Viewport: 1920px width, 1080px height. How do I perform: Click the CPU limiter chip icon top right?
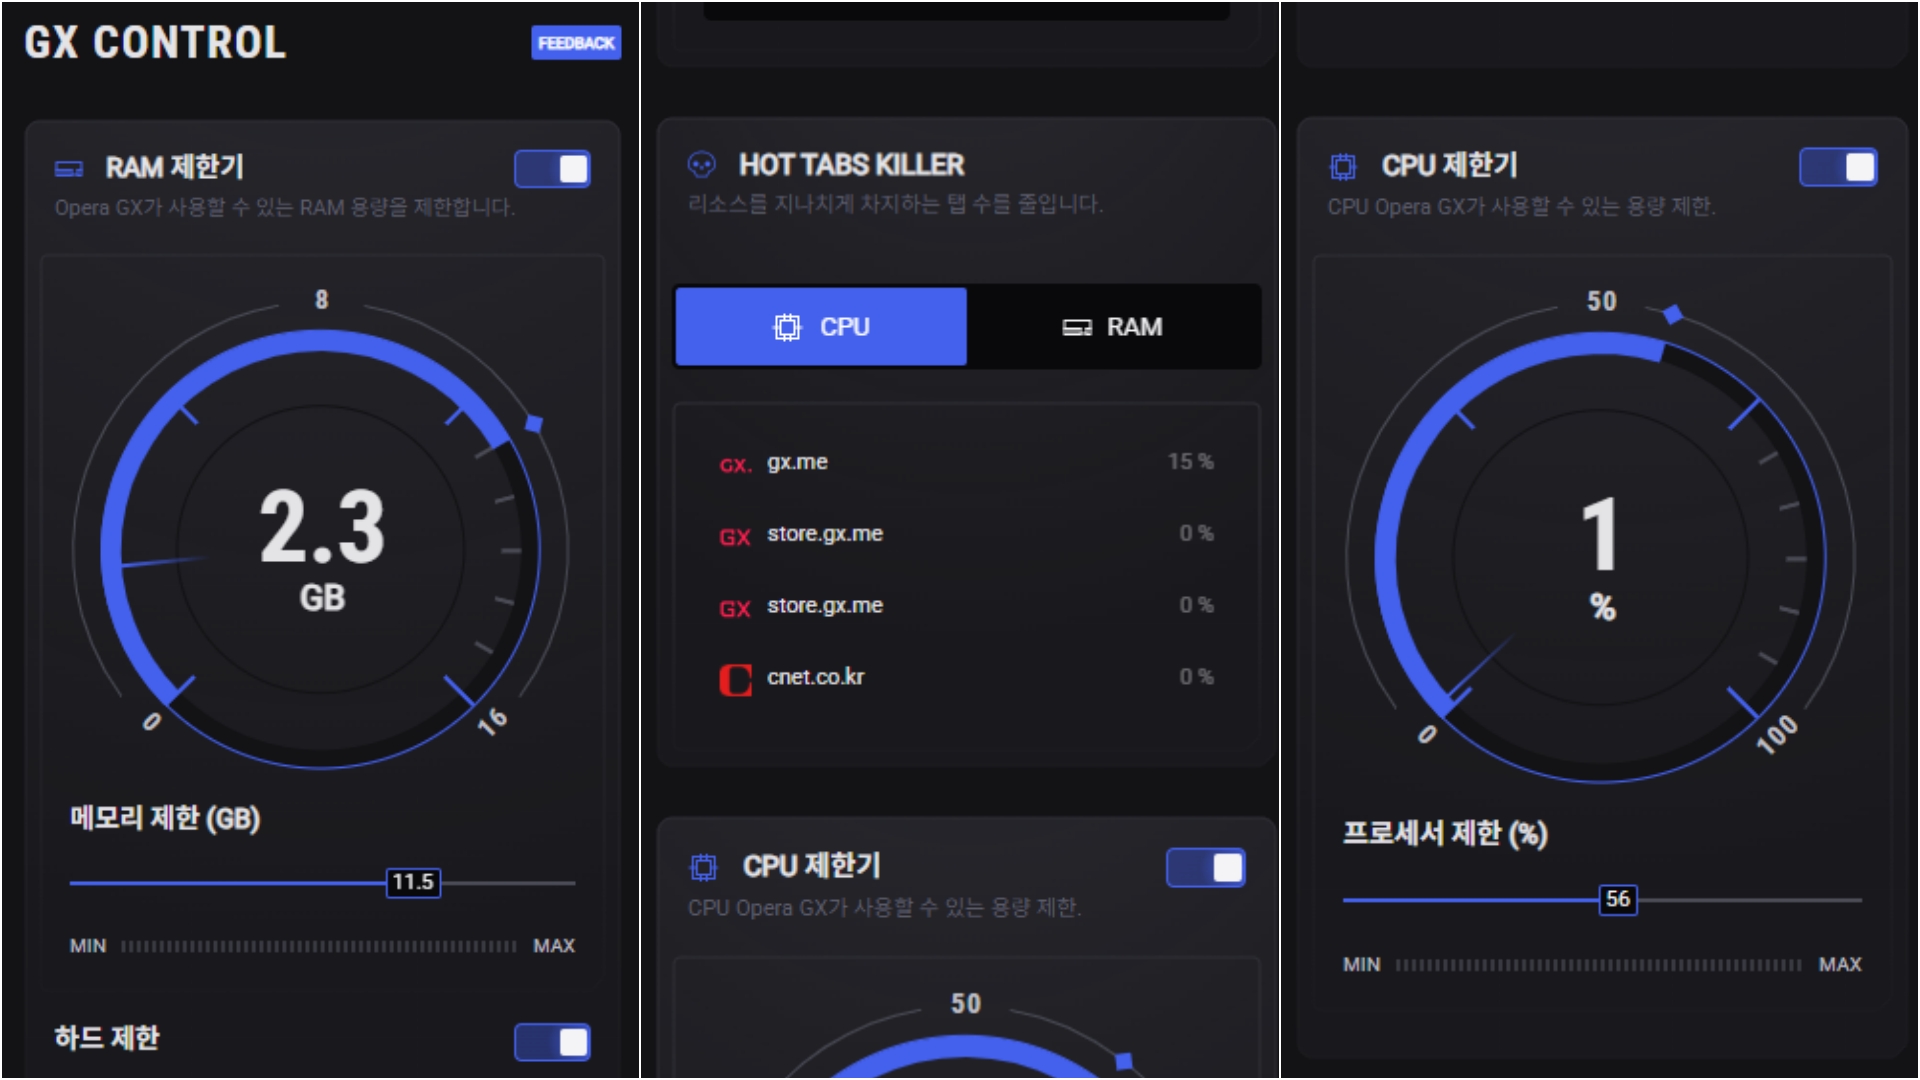pyautogui.click(x=1343, y=166)
